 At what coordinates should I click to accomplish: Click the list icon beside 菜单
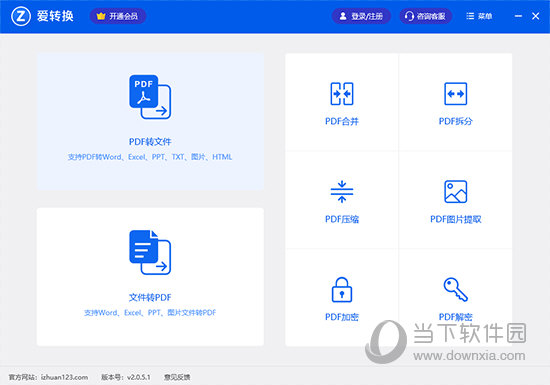click(470, 16)
